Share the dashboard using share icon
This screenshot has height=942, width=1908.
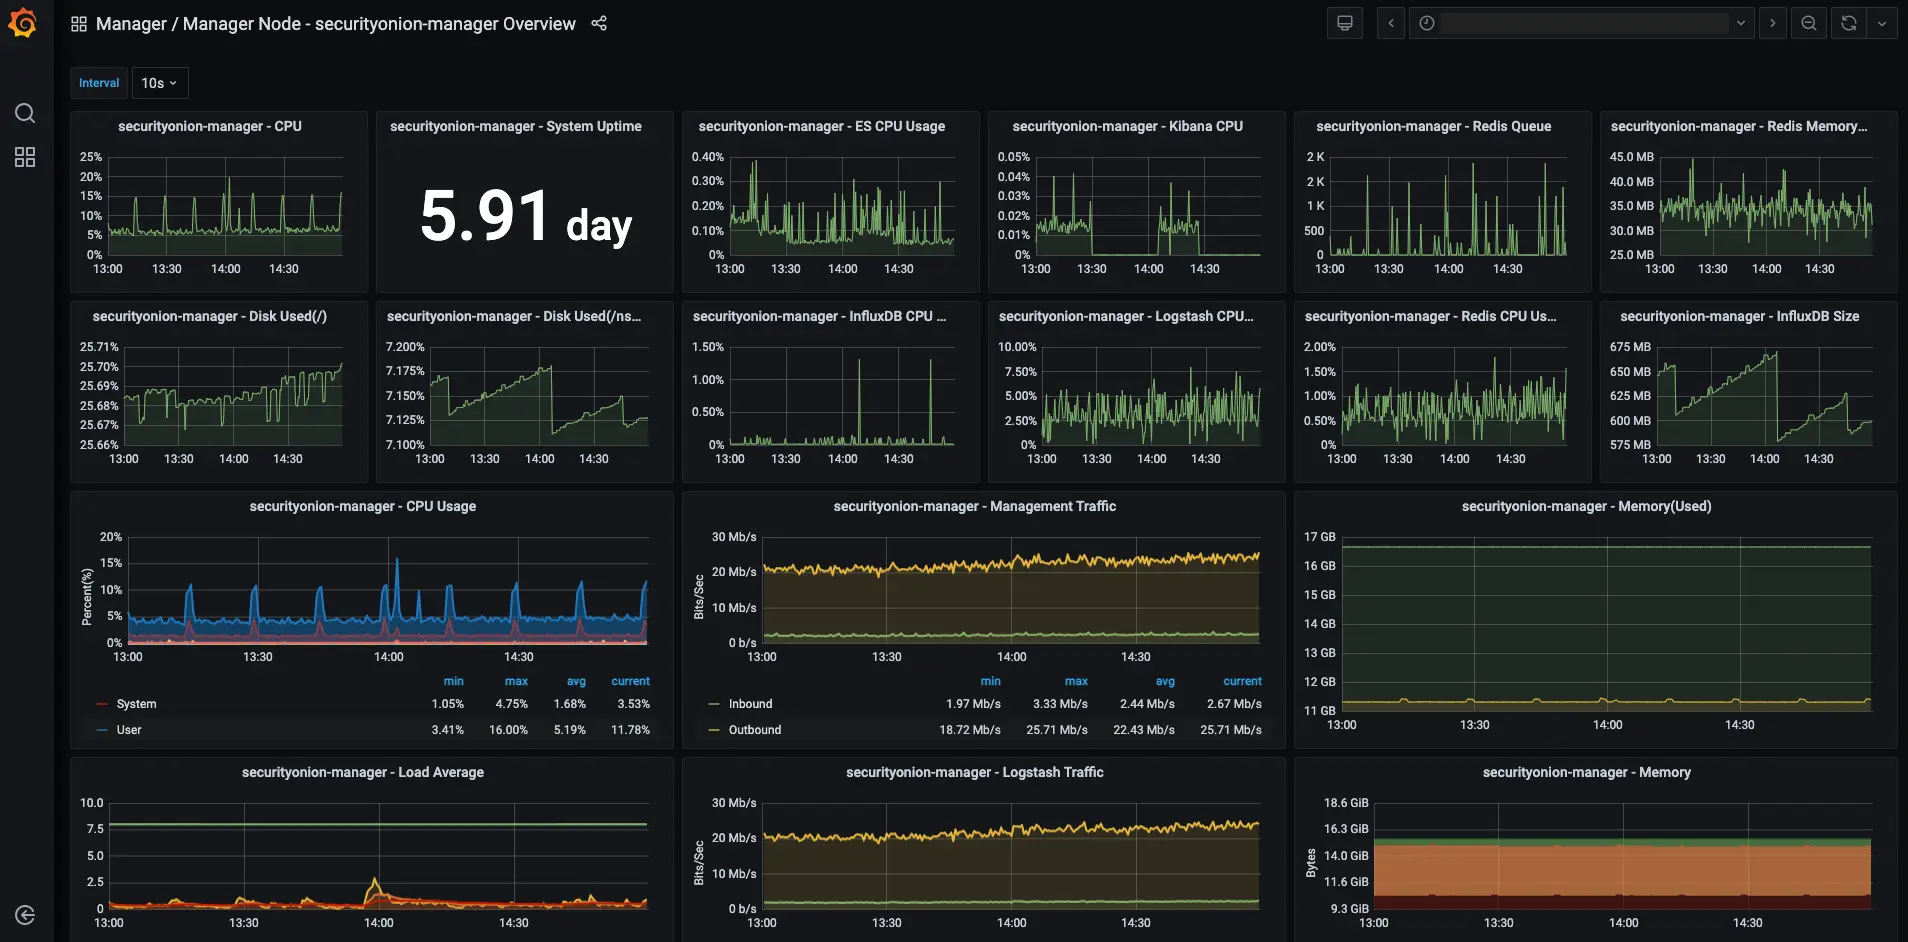599,23
